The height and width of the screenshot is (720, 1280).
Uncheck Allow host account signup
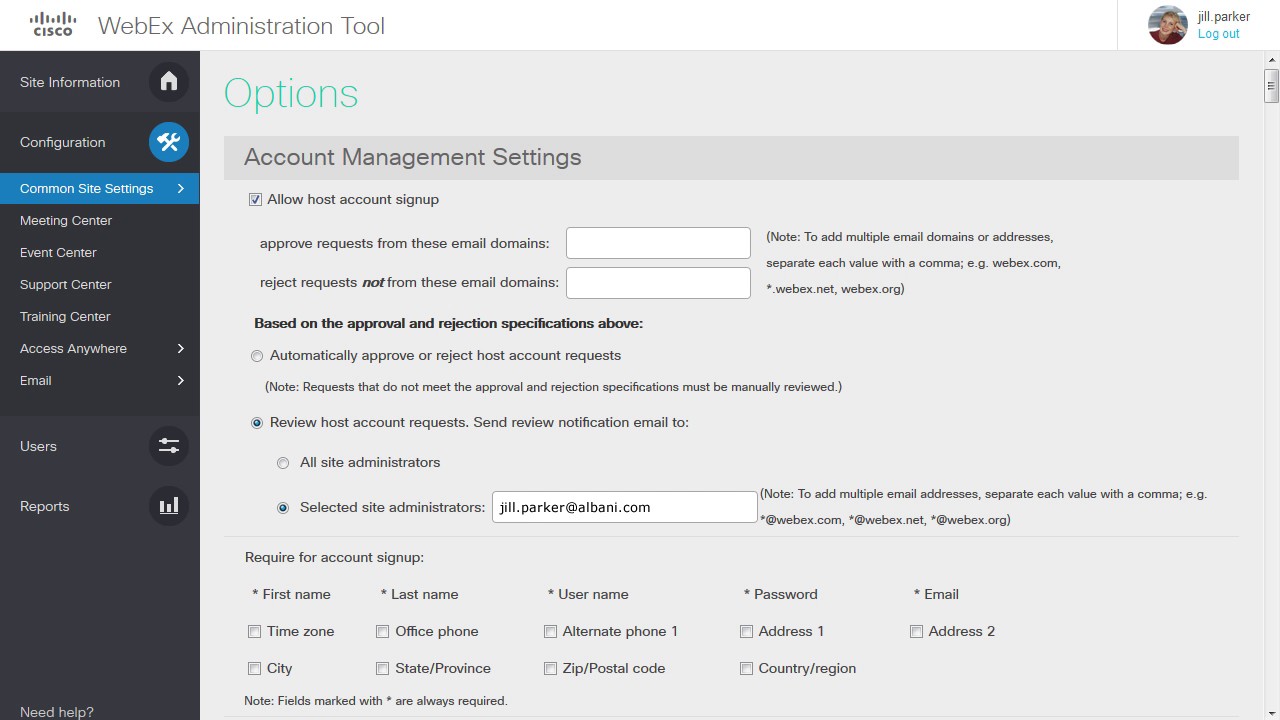[255, 200]
